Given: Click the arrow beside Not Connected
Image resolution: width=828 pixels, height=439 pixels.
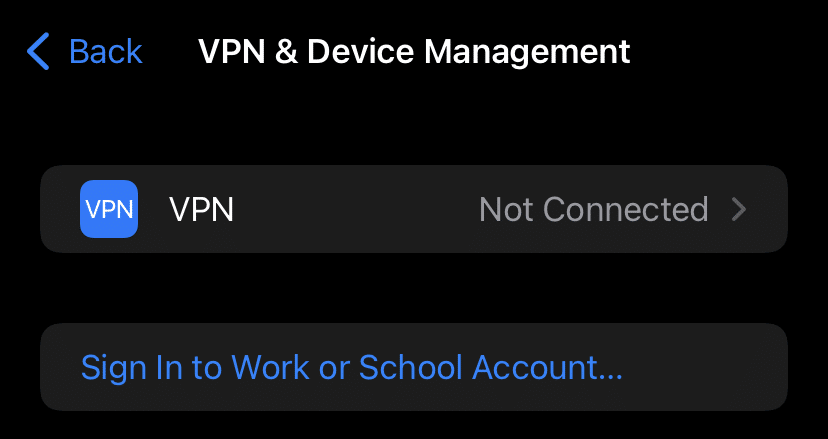Looking at the screenshot, I should (739, 209).
